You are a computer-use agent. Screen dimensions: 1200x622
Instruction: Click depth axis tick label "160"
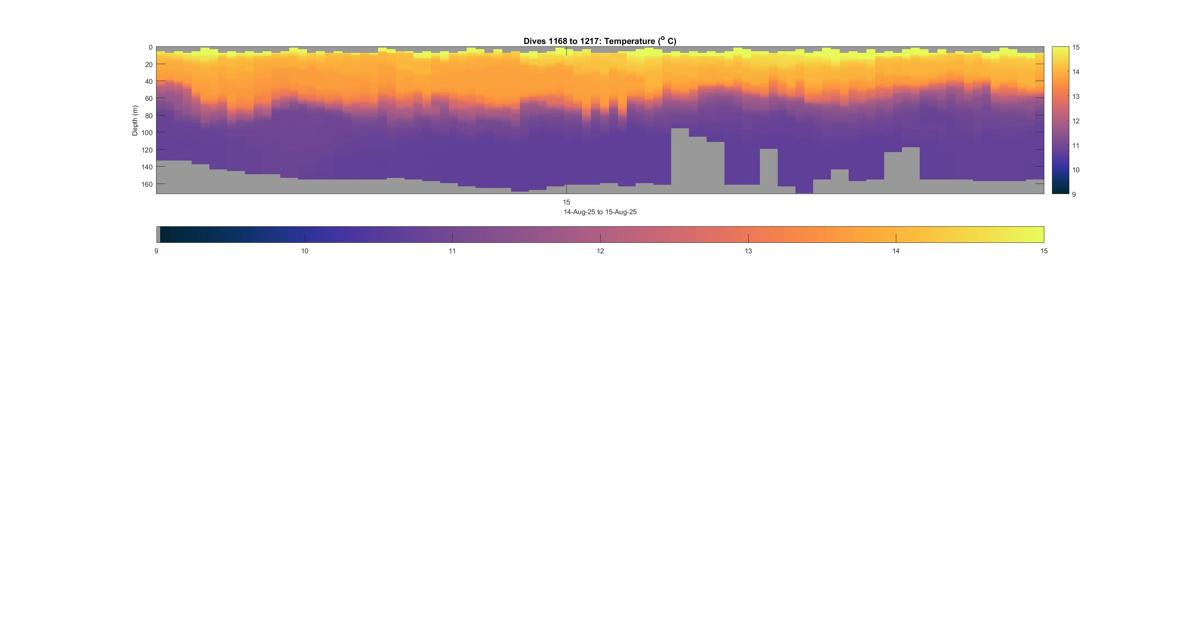click(146, 184)
